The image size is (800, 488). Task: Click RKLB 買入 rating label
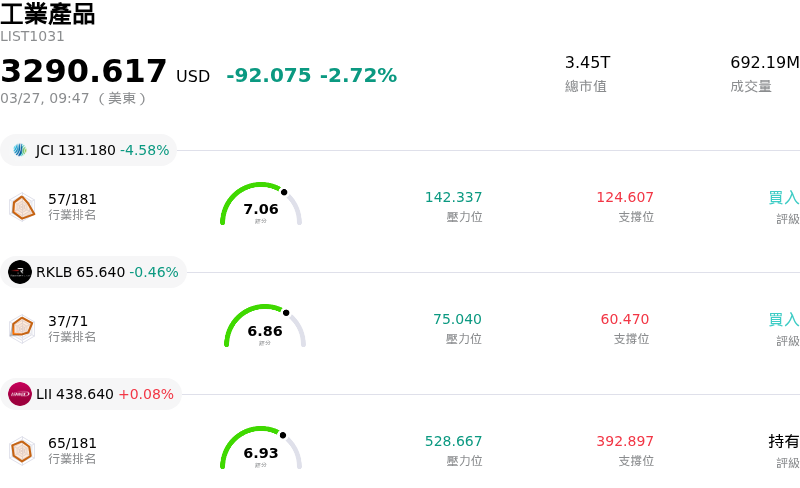tap(783, 320)
